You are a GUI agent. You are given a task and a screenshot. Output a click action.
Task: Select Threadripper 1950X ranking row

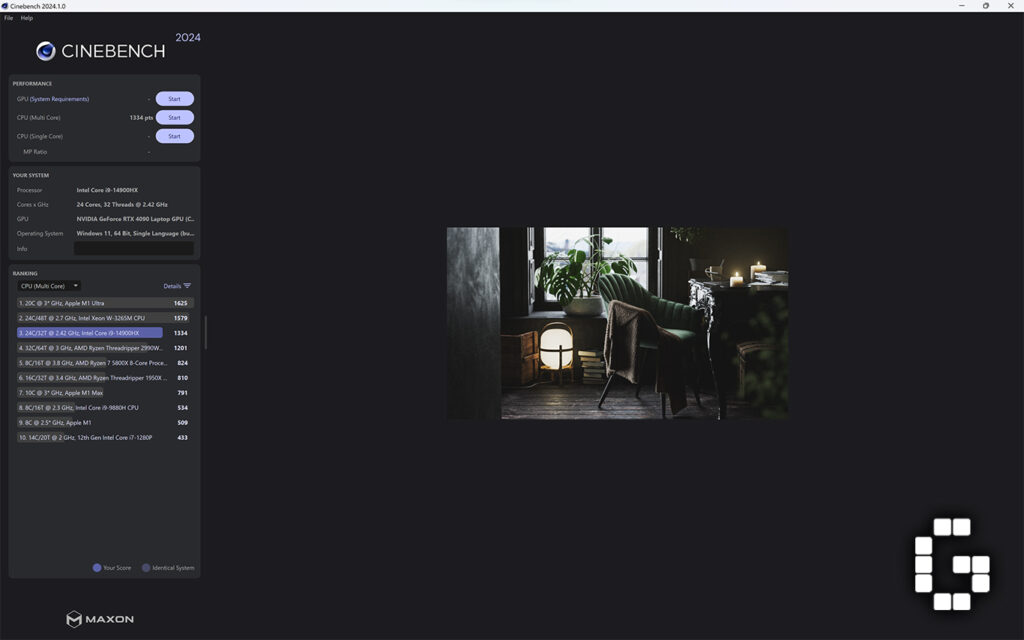pyautogui.click(x=105, y=378)
